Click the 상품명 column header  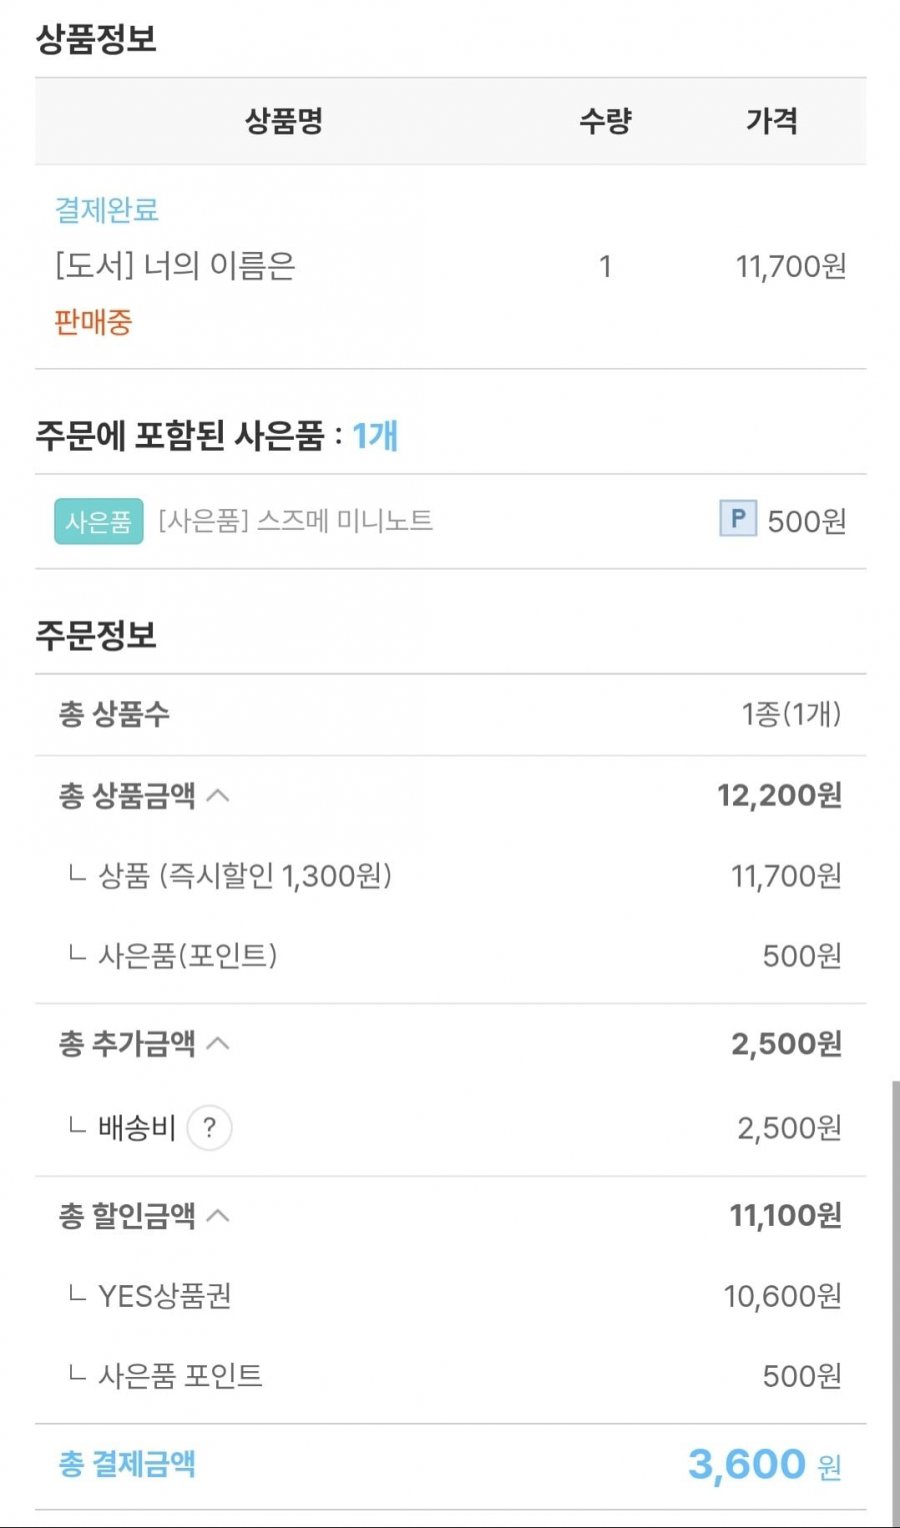pyautogui.click(x=284, y=122)
